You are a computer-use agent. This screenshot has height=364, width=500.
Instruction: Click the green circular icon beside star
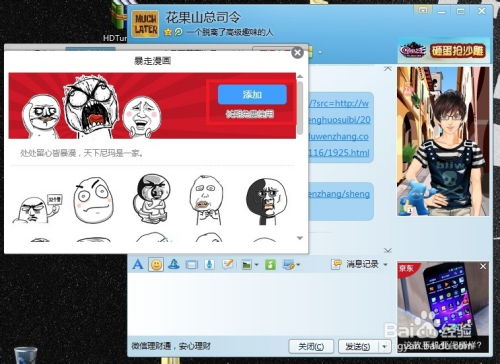[x=179, y=32]
